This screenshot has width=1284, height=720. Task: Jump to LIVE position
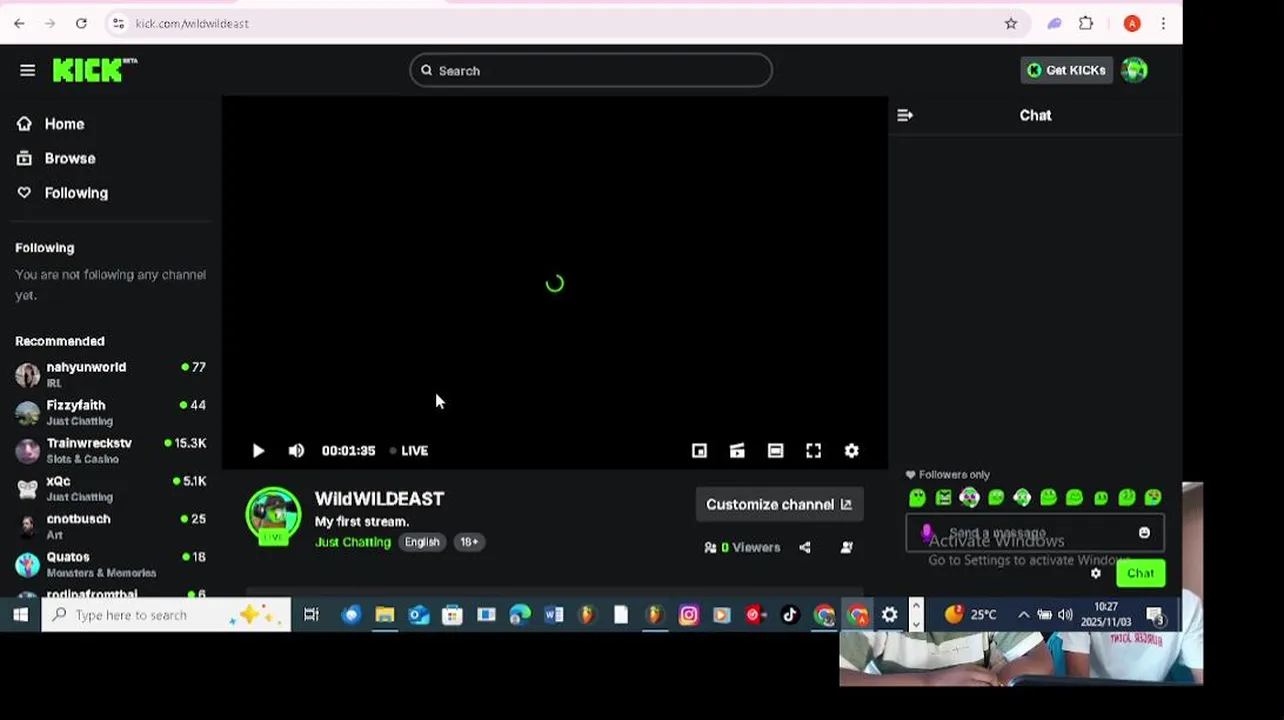[x=409, y=451]
